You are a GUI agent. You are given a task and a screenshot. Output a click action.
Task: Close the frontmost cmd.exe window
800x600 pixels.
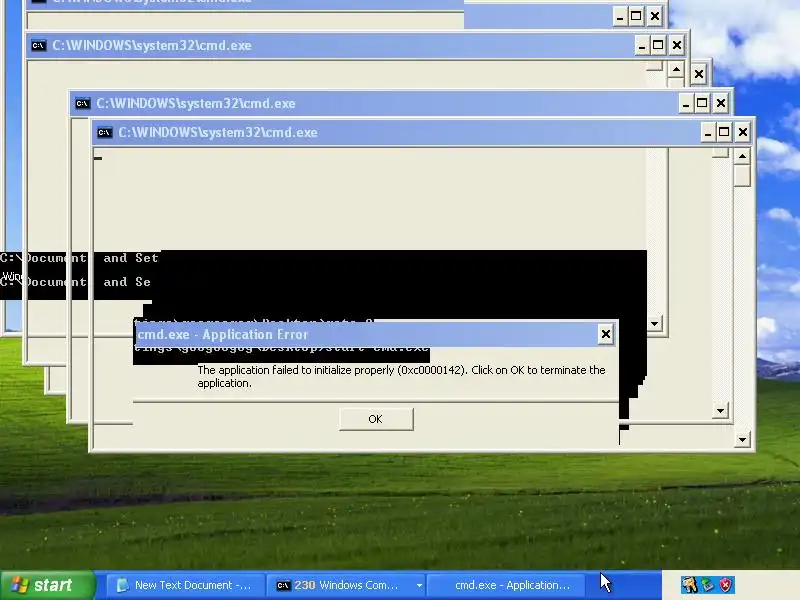tap(743, 133)
